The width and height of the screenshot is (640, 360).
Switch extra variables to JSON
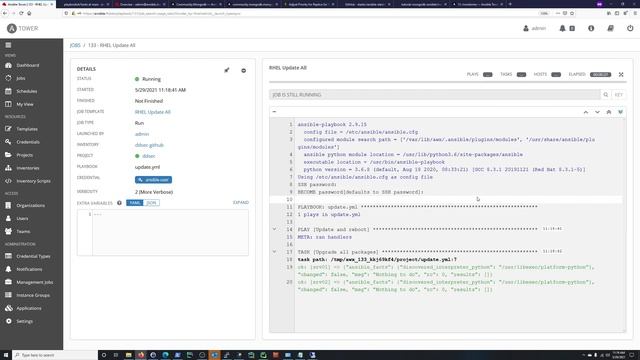point(151,203)
